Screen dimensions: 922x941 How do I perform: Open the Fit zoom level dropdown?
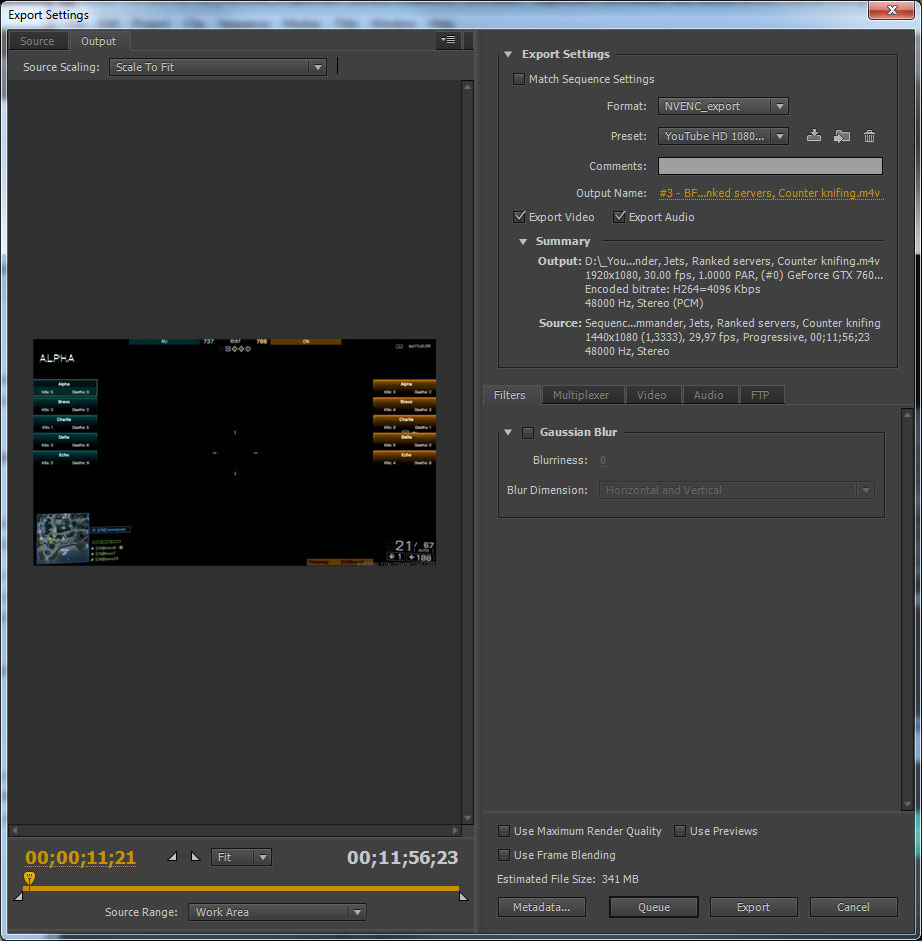241,857
